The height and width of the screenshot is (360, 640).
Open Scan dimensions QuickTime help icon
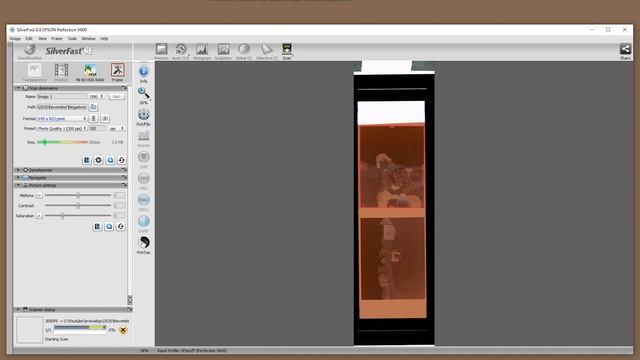110,160
